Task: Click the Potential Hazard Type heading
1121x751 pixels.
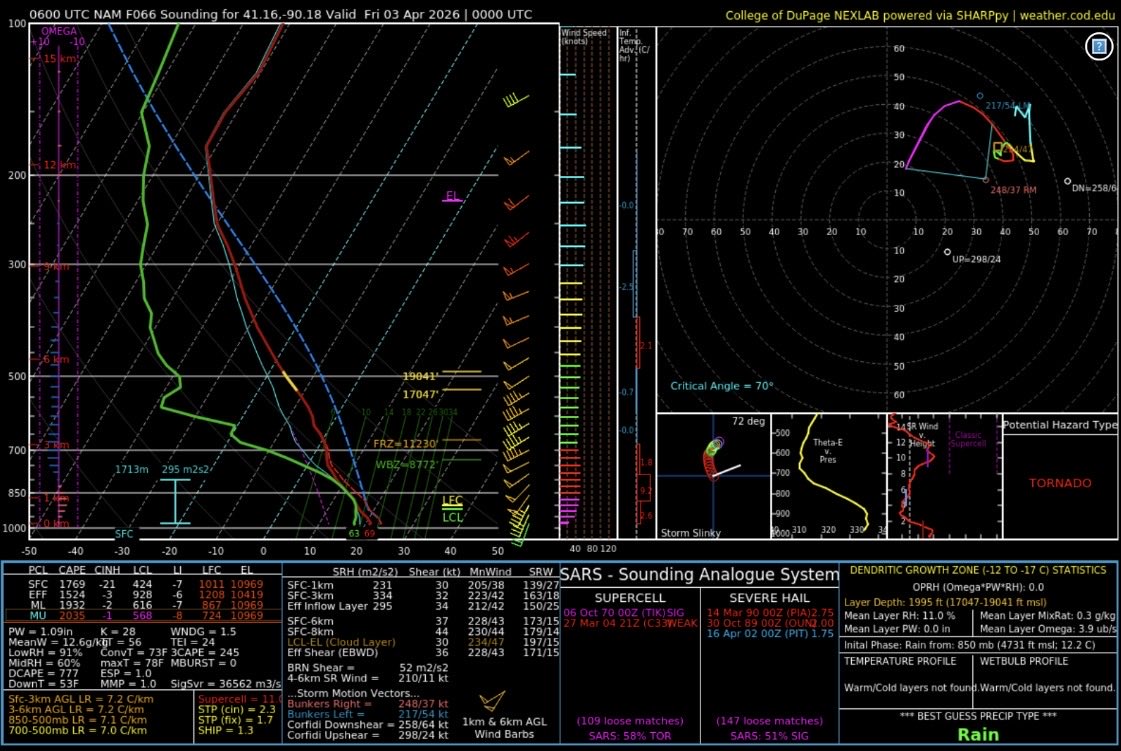Action: tap(1060, 425)
